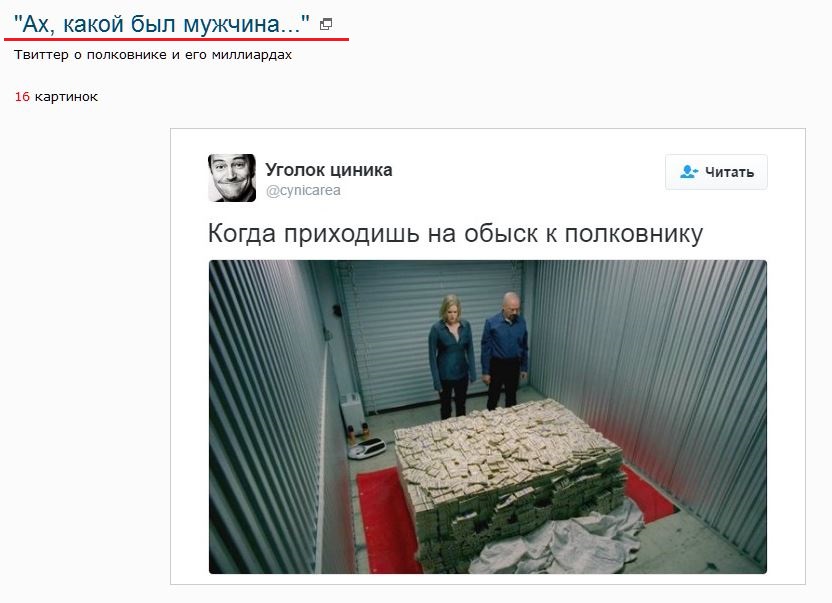Click the red carpet left of the money
This screenshot has height=603, width=832.
386,520
